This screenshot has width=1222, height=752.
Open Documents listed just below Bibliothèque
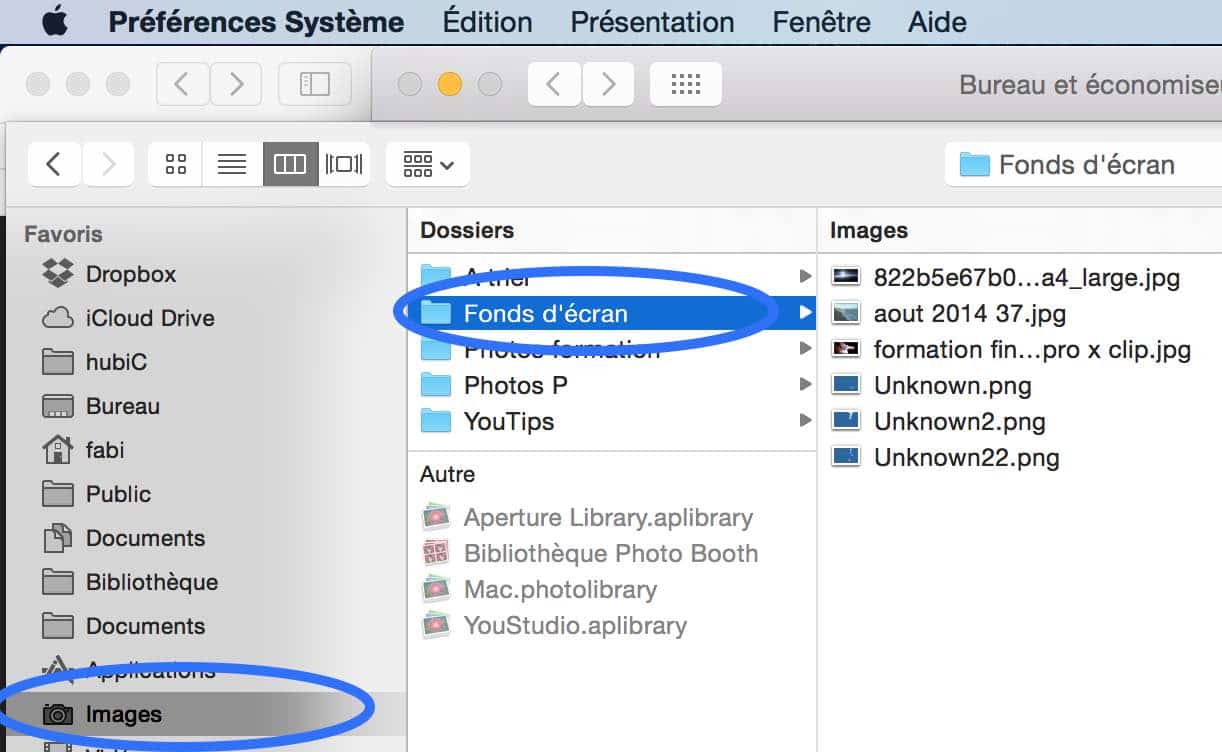(x=145, y=626)
